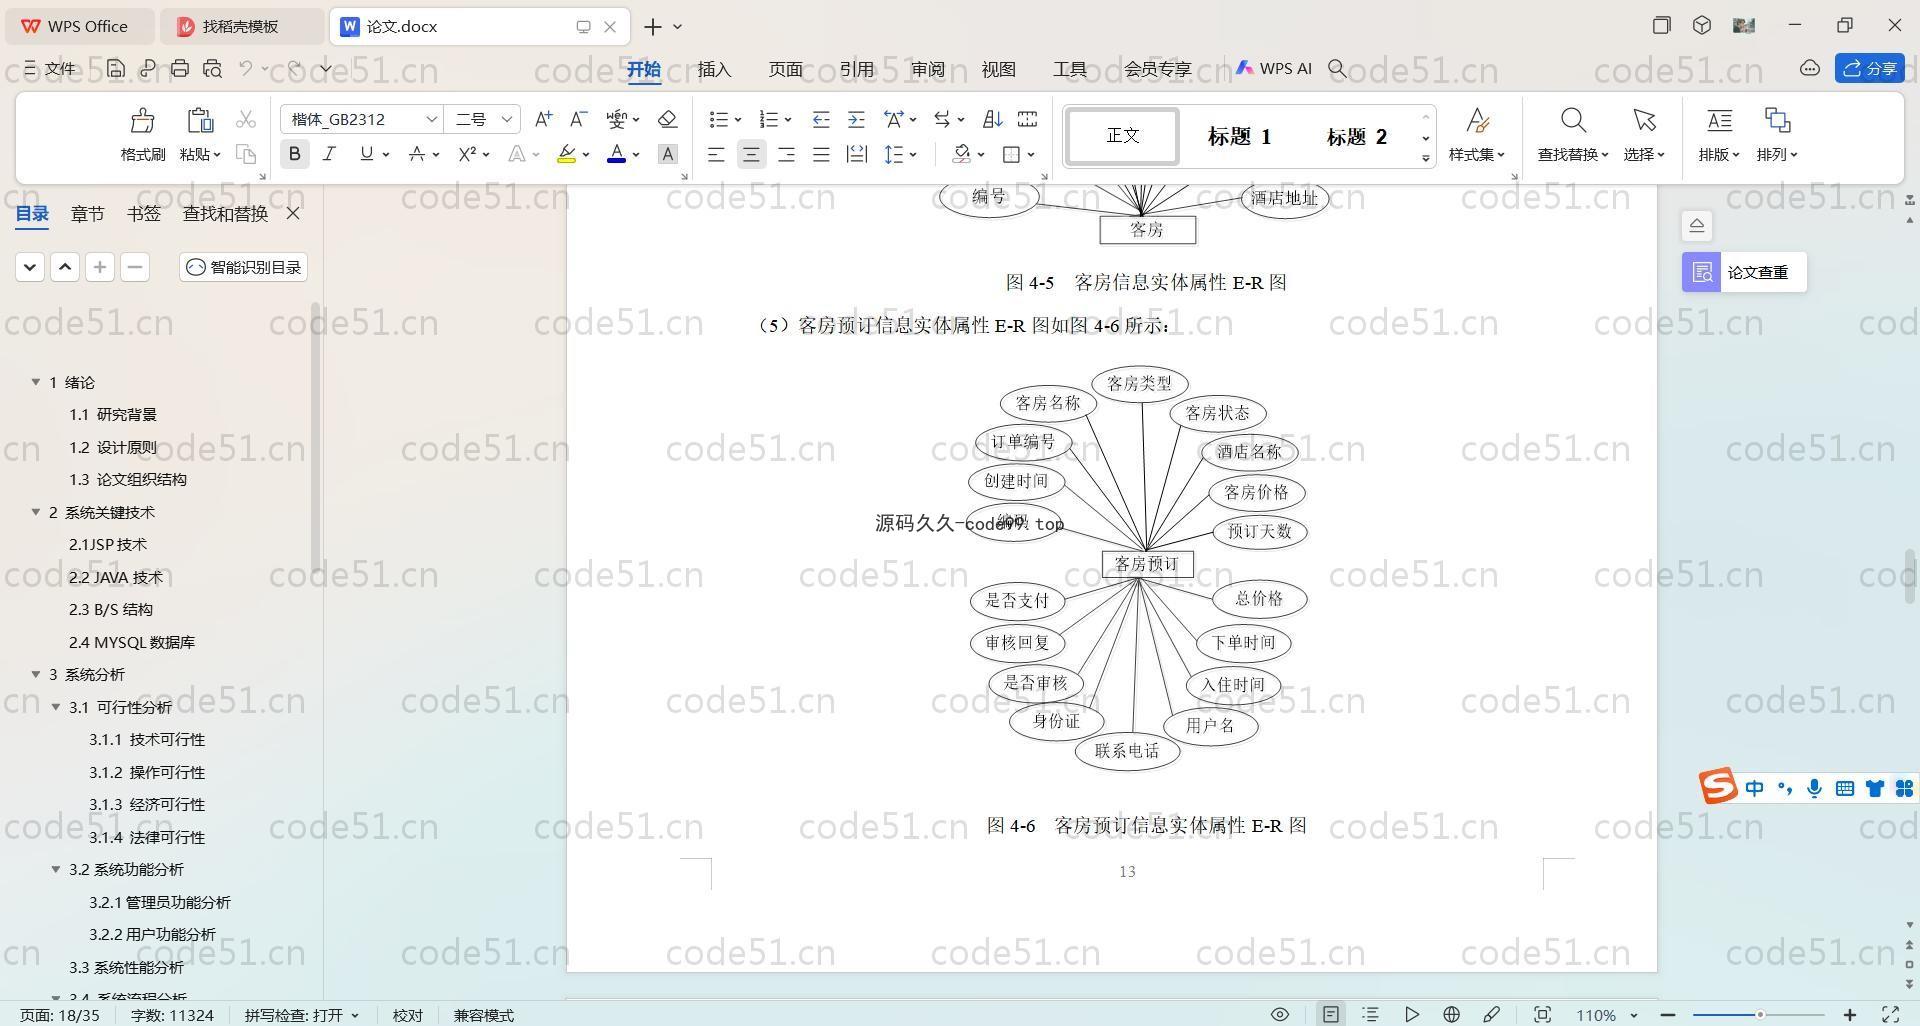Click the Increase font size icon
The height and width of the screenshot is (1026, 1920).
click(543, 119)
